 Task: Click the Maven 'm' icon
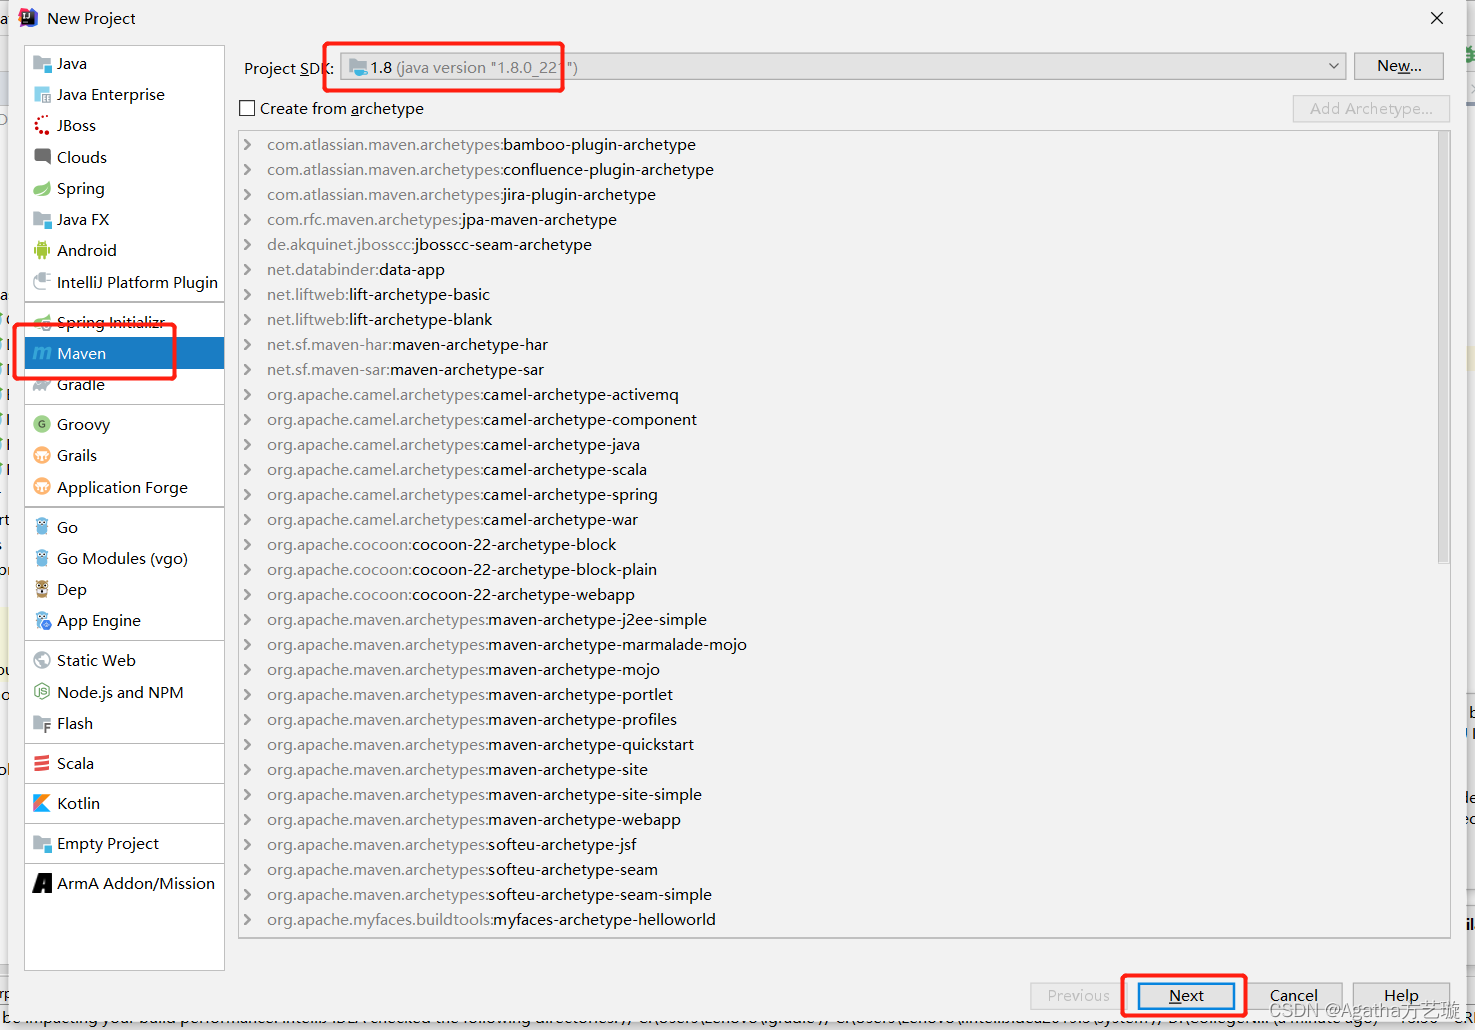(x=42, y=353)
